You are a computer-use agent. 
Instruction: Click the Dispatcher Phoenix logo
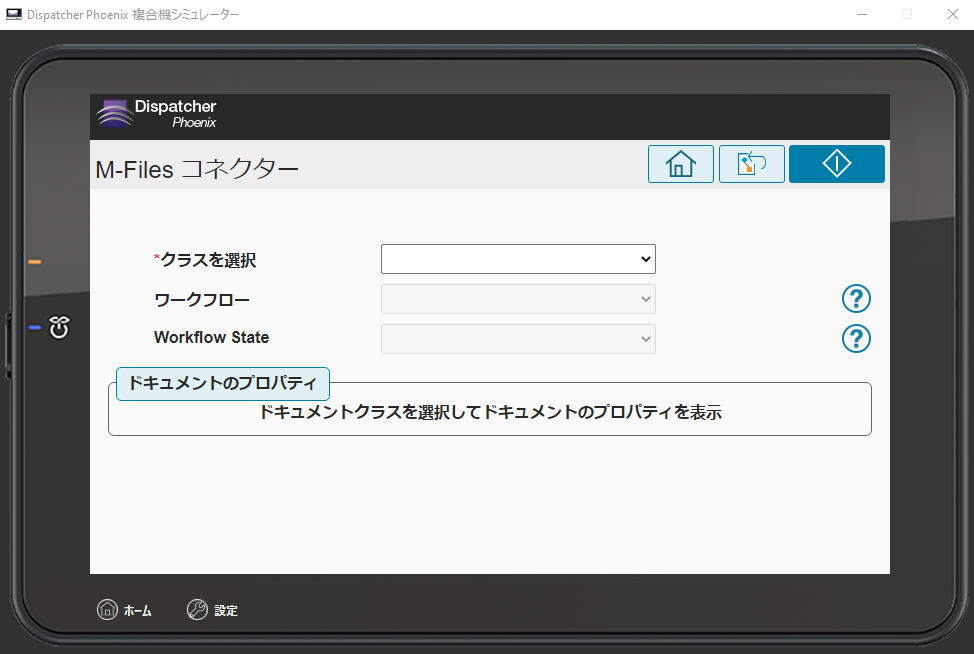point(157,114)
